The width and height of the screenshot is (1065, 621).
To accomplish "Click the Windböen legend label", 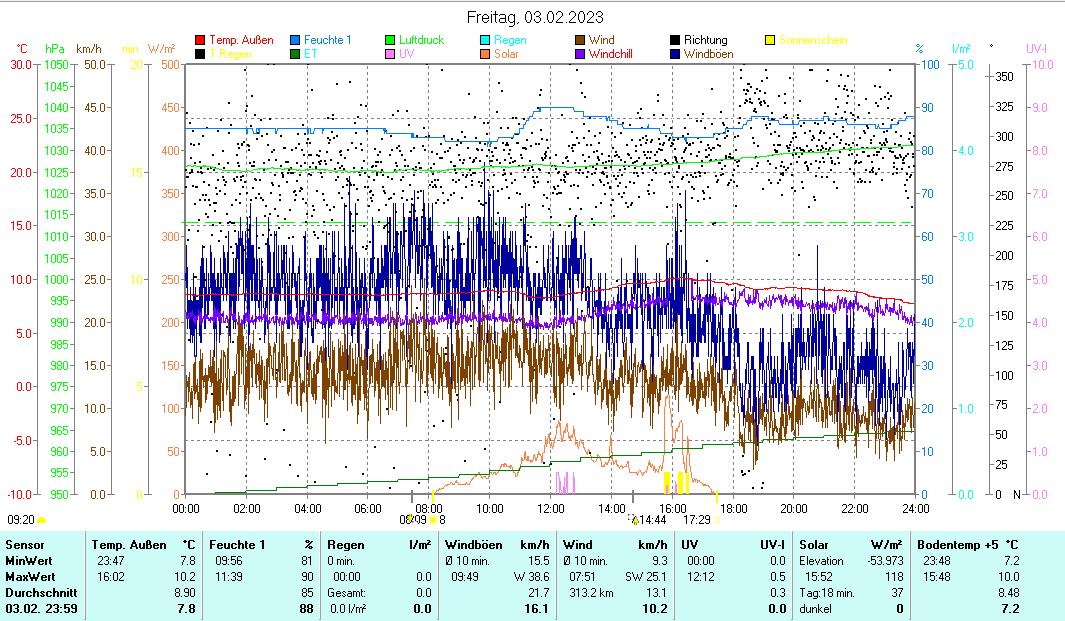I will tap(711, 54).
